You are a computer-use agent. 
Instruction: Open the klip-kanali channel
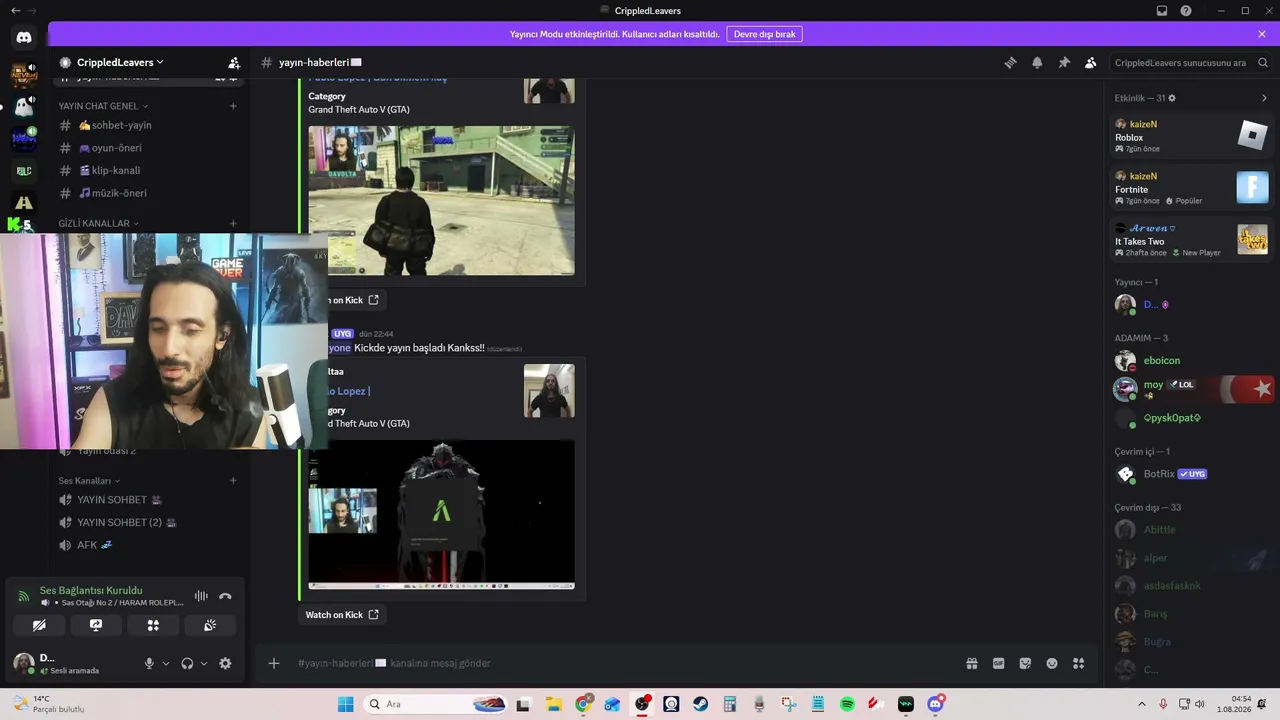150,170
